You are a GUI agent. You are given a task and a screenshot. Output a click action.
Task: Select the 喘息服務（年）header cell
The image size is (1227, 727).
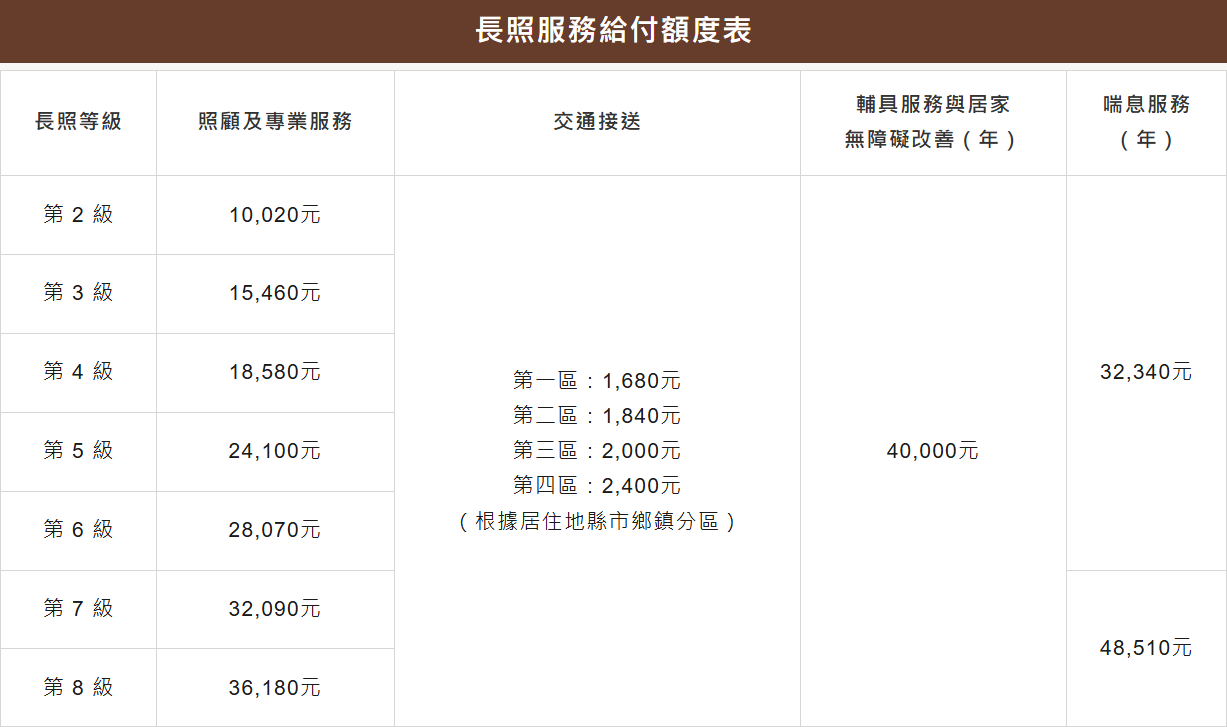pyautogui.click(x=1146, y=122)
